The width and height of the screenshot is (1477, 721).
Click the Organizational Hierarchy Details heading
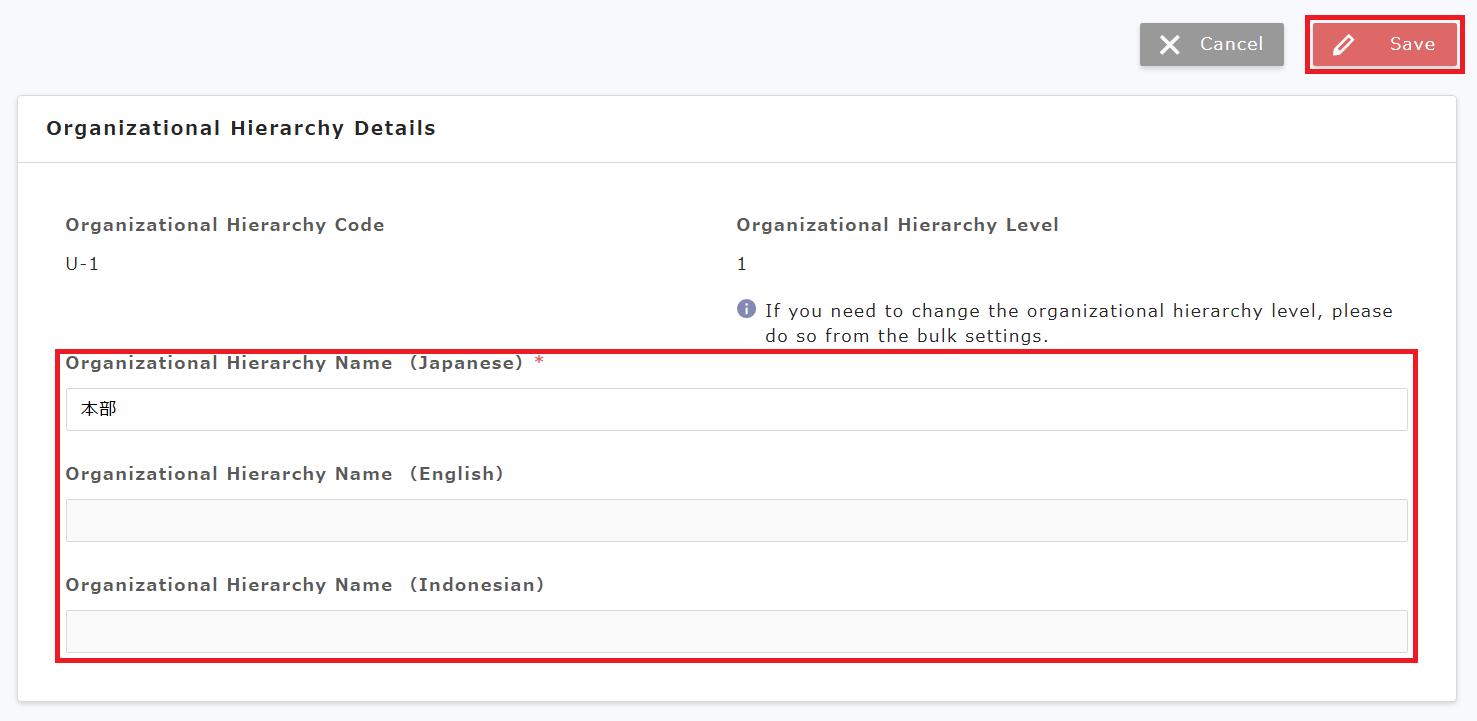pos(241,128)
